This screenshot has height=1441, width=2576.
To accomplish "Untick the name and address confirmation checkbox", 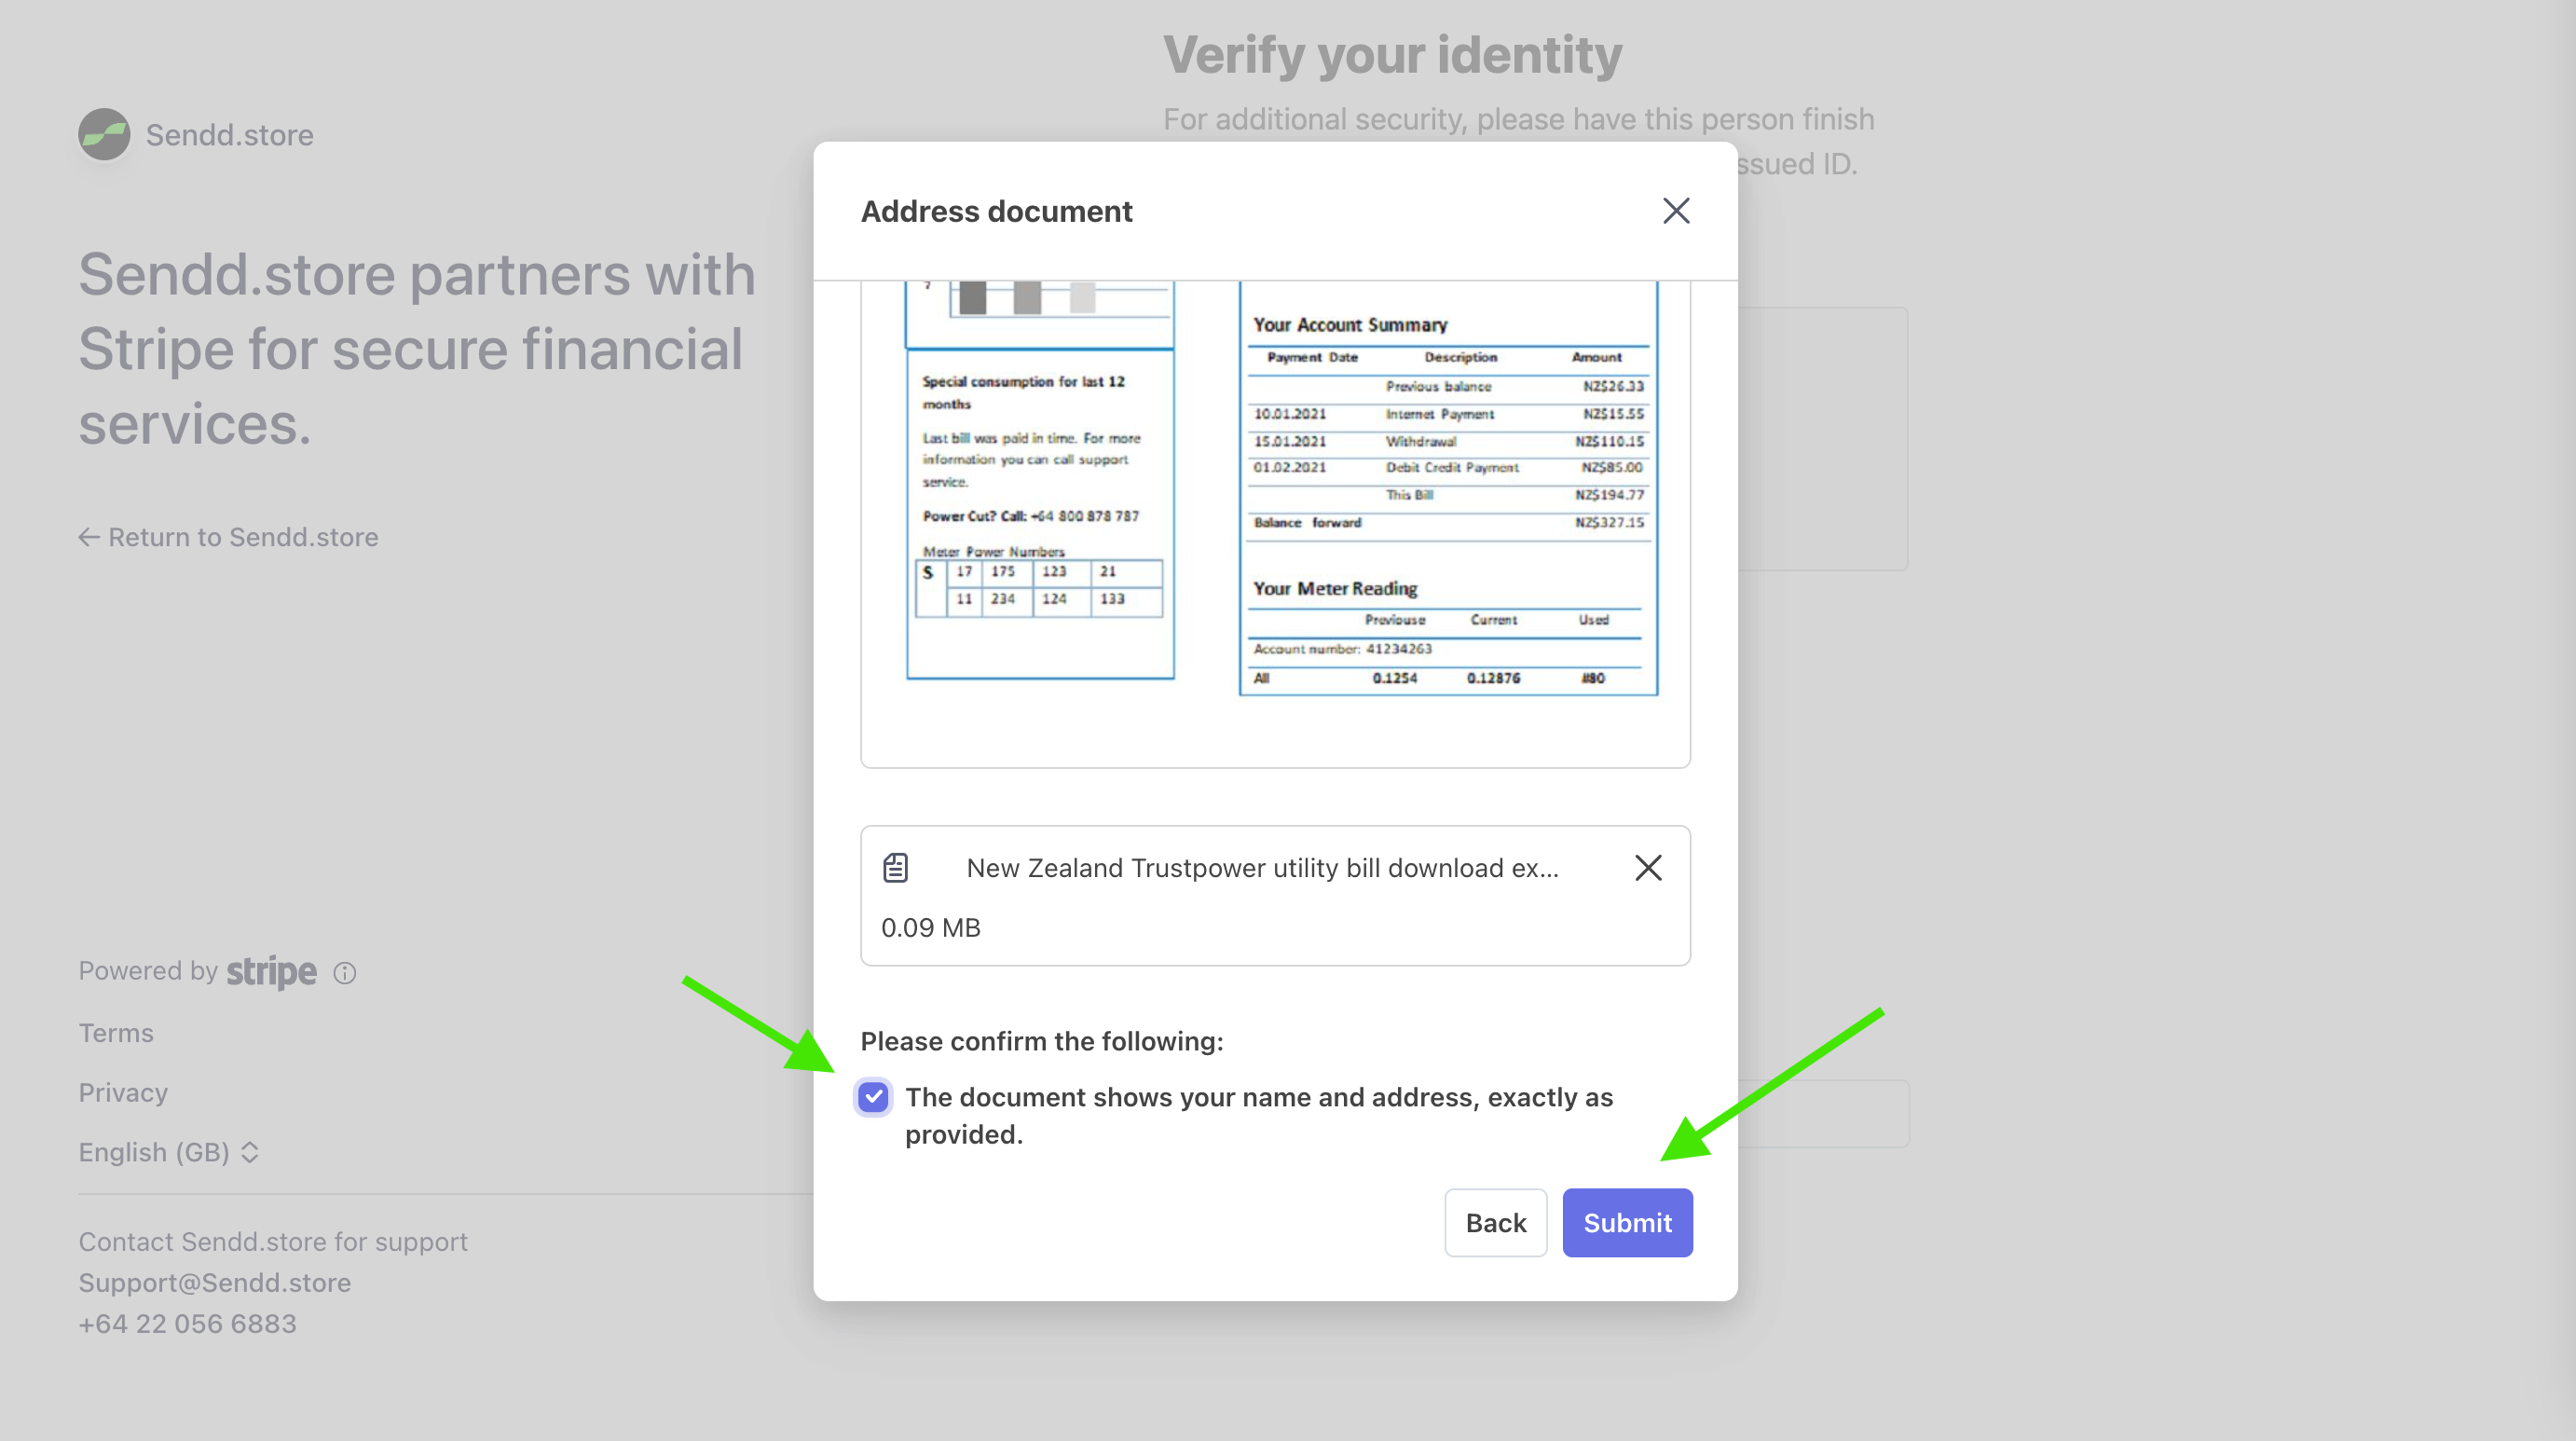I will click(x=873, y=1097).
